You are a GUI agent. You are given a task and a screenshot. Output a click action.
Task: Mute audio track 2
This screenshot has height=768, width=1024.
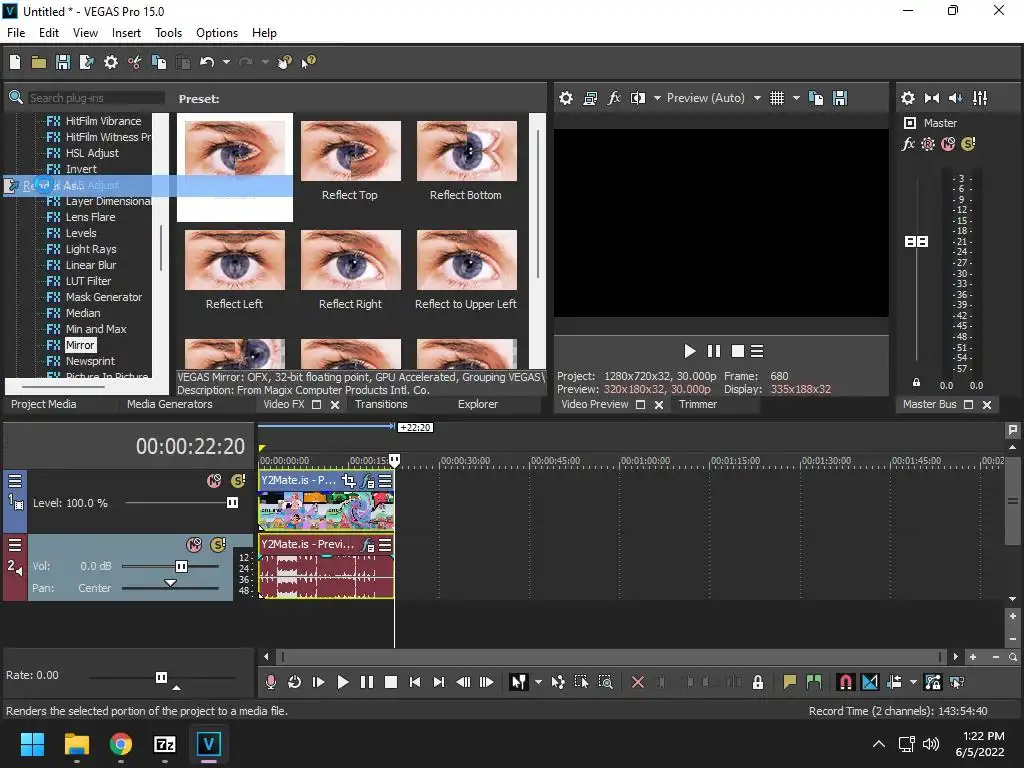[x=194, y=545]
